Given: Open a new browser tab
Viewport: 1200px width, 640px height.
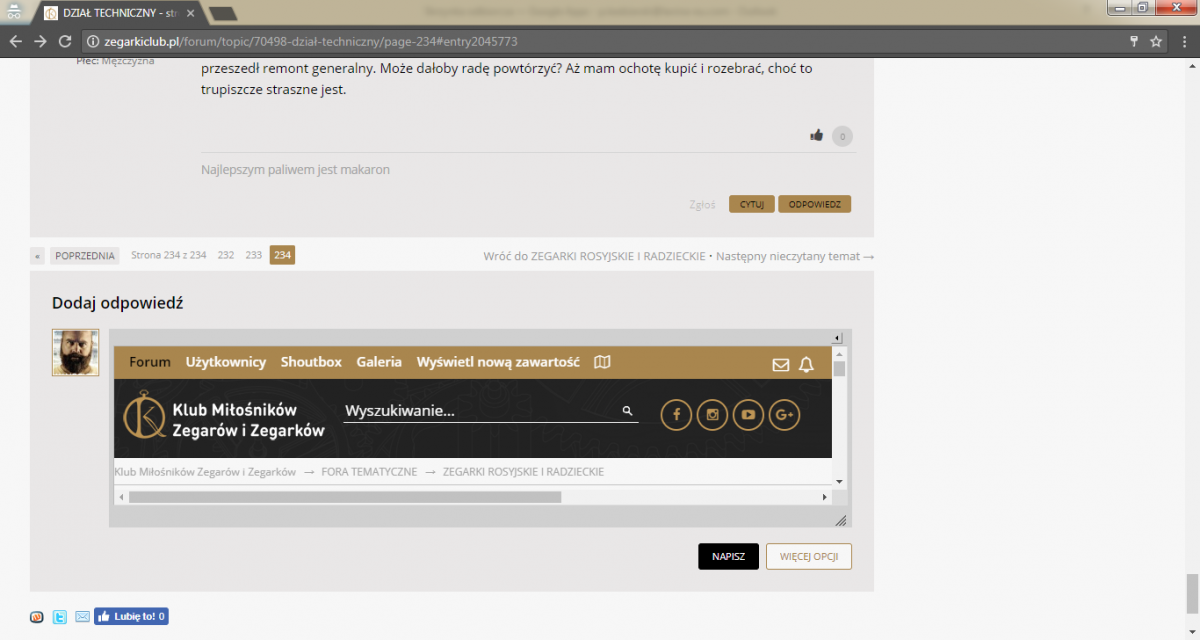Looking at the screenshot, I should (x=223, y=13).
